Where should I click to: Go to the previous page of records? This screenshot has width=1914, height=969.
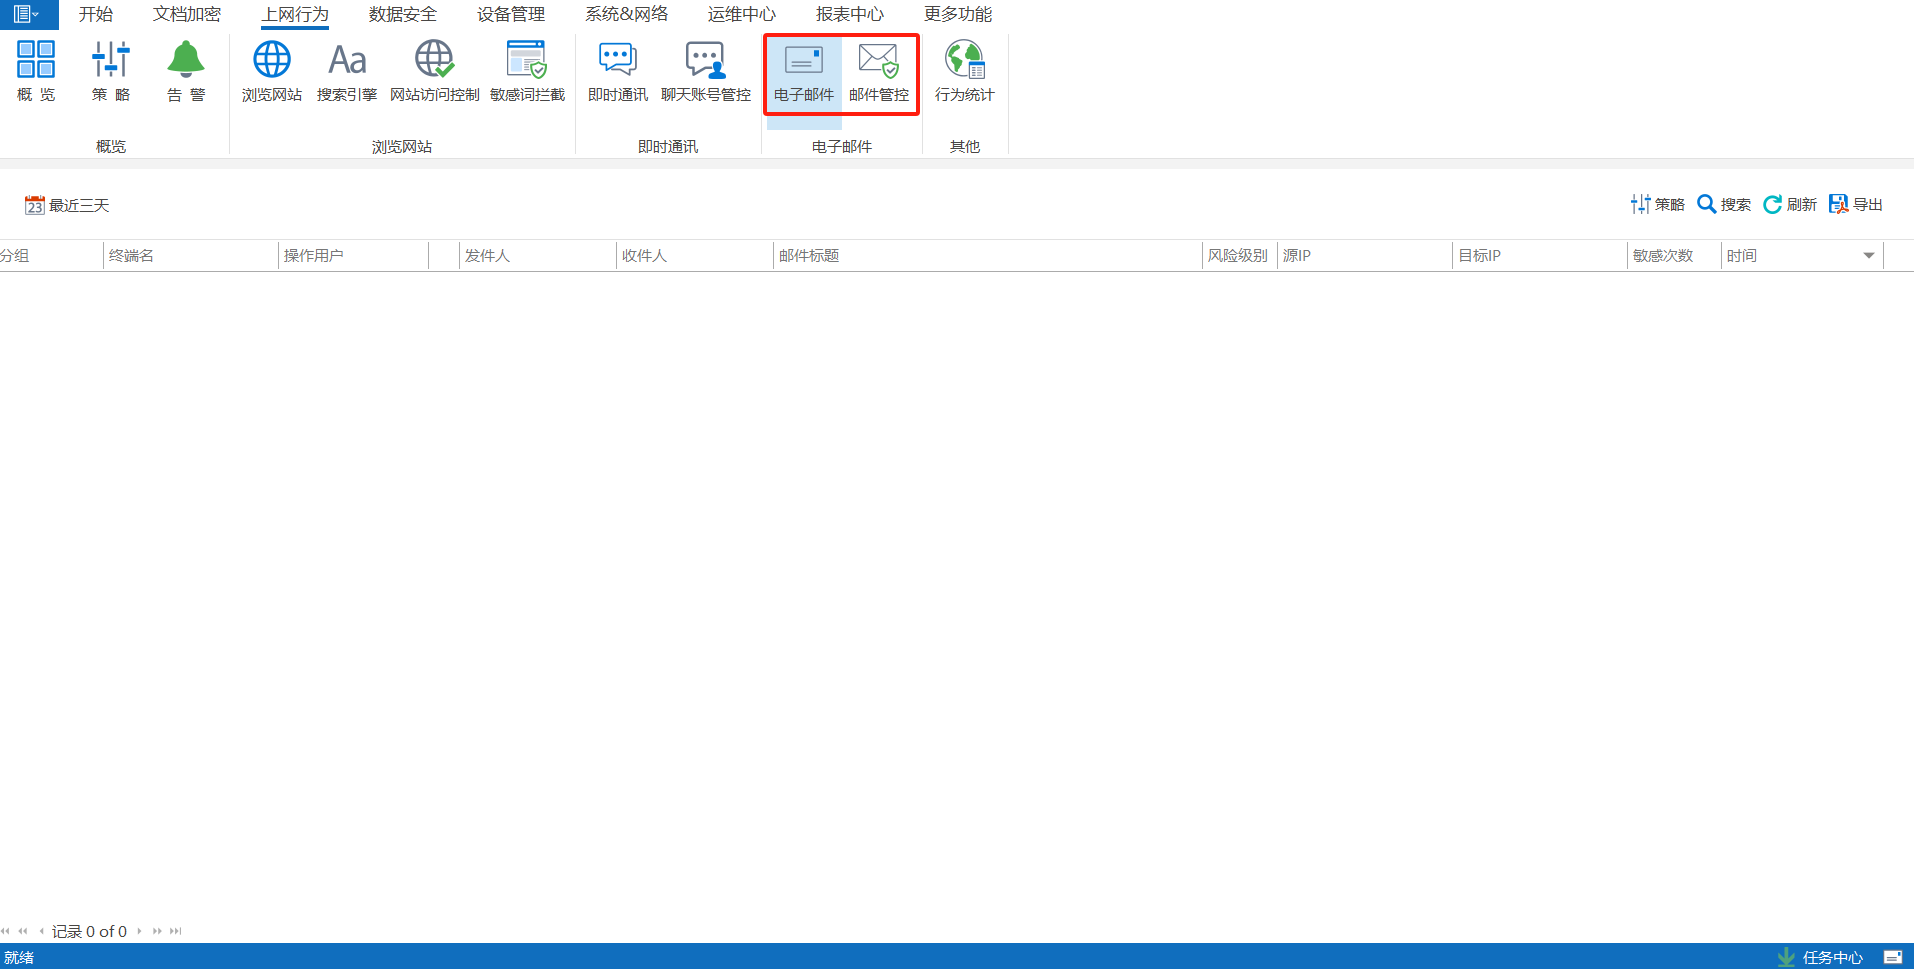(x=23, y=931)
